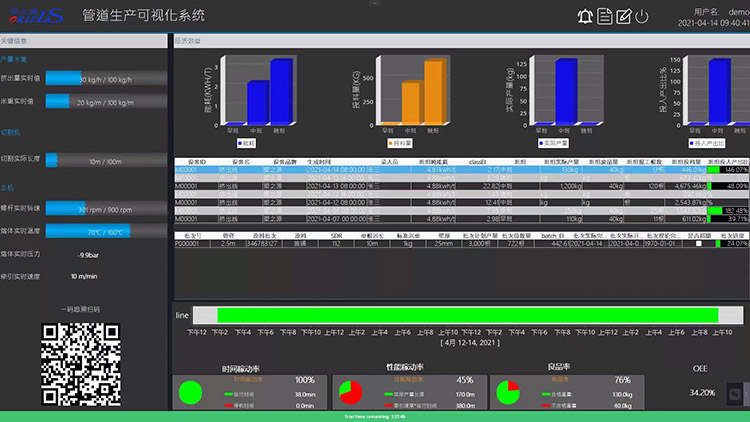Click the 切割实际长度 10m / 100m progress bar
Screen dimensions: 750x422
pyautogui.click(x=106, y=160)
